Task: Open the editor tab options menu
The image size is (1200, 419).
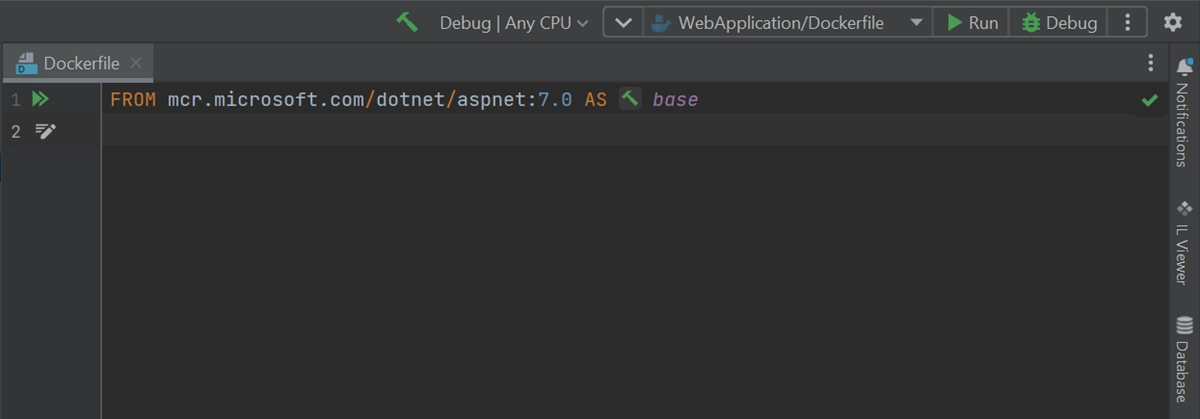Action: [x=1150, y=63]
